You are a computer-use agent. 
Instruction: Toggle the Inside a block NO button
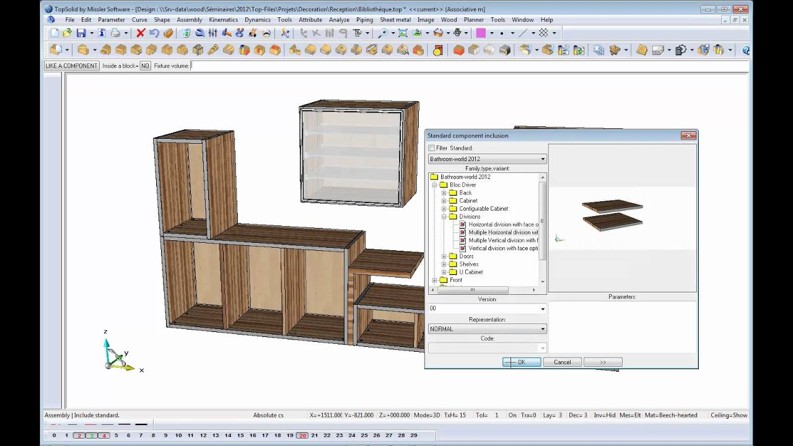point(145,66)
